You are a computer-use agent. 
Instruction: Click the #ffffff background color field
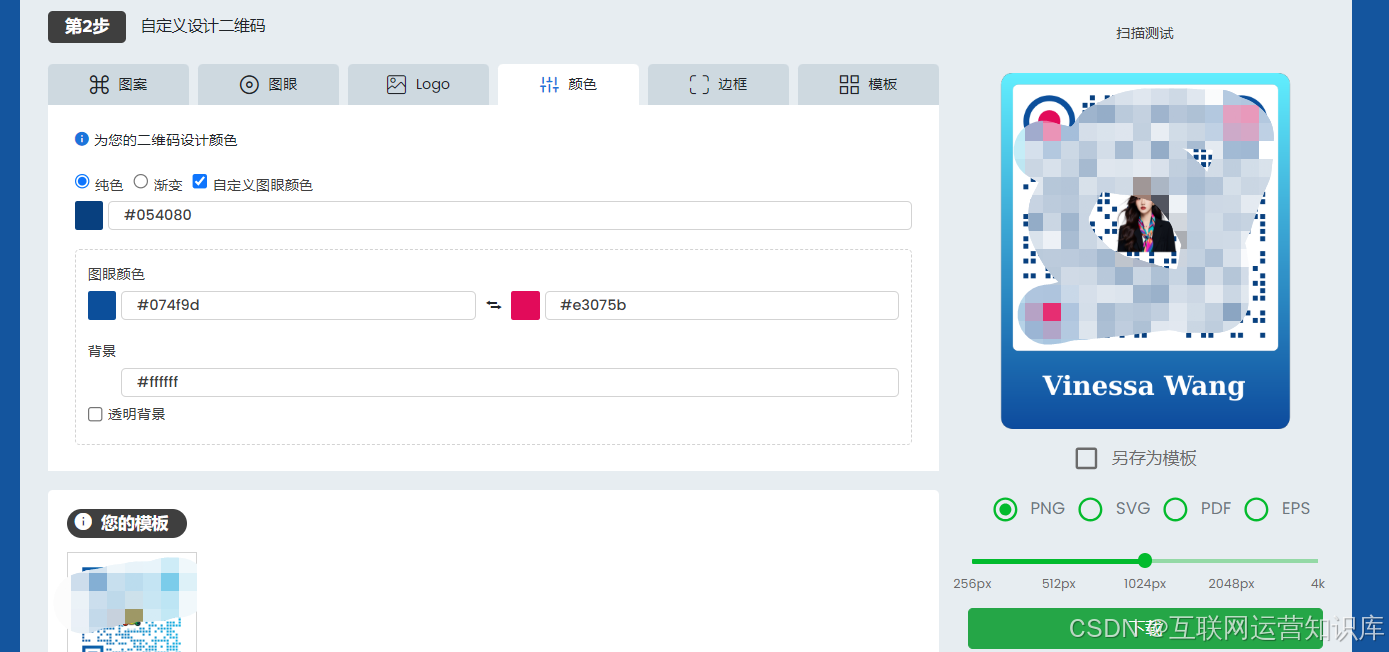tap(510, 382)
